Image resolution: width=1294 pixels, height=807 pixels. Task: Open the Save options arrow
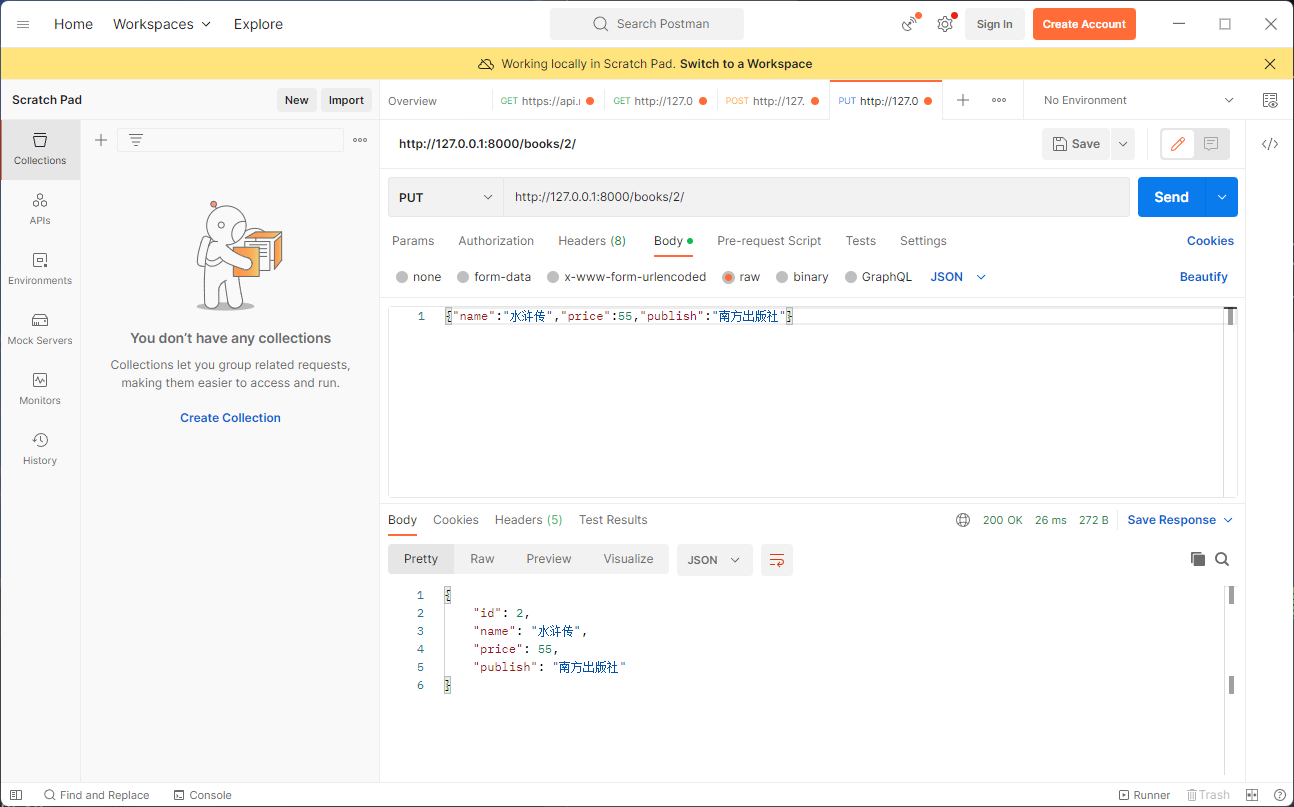(1123, 144)
